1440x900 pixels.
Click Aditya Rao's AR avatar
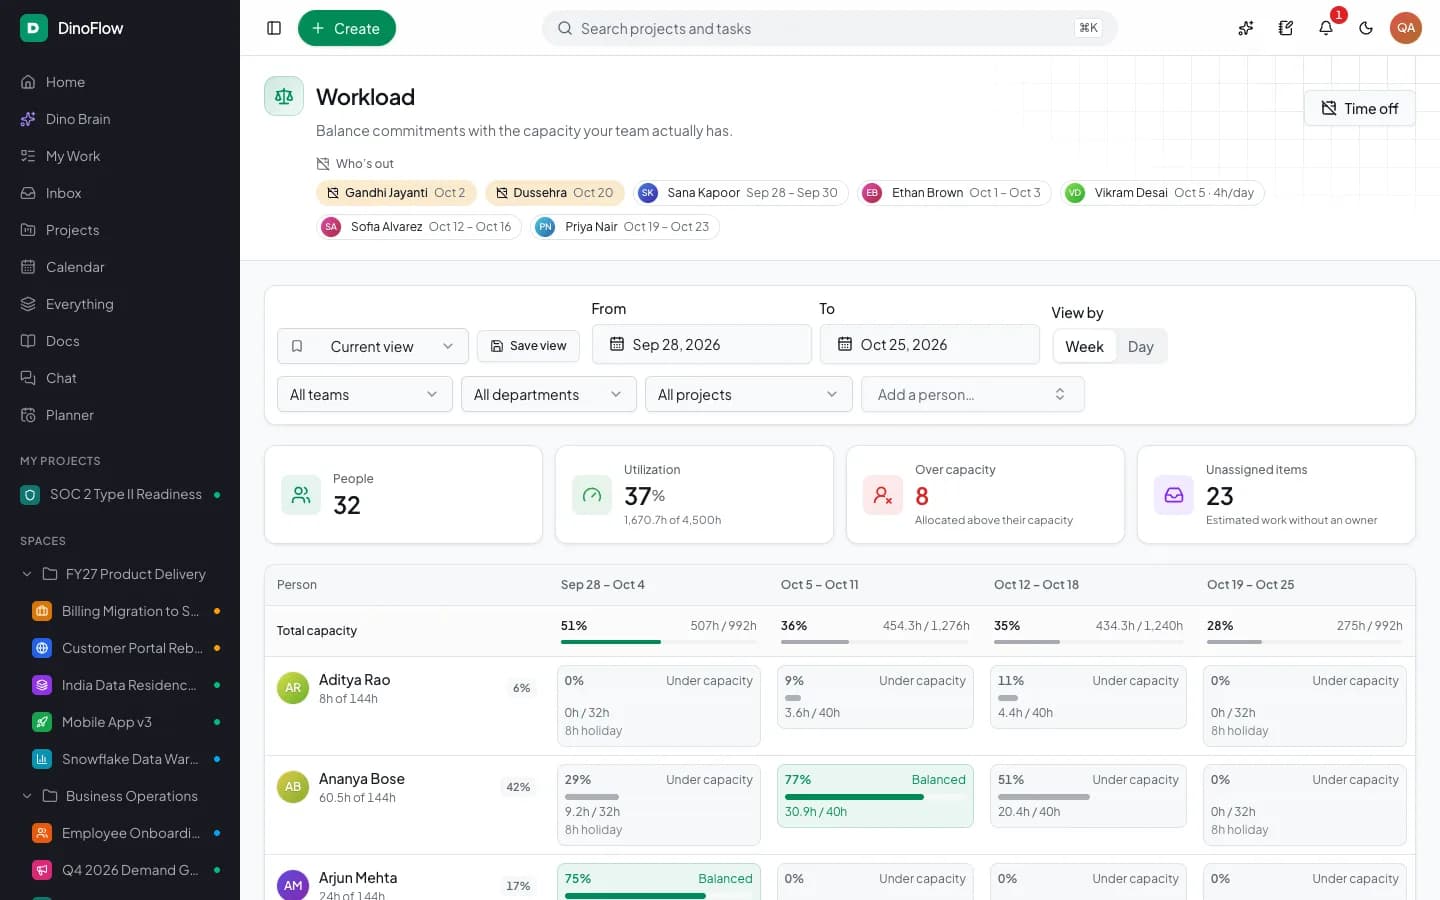293,688
